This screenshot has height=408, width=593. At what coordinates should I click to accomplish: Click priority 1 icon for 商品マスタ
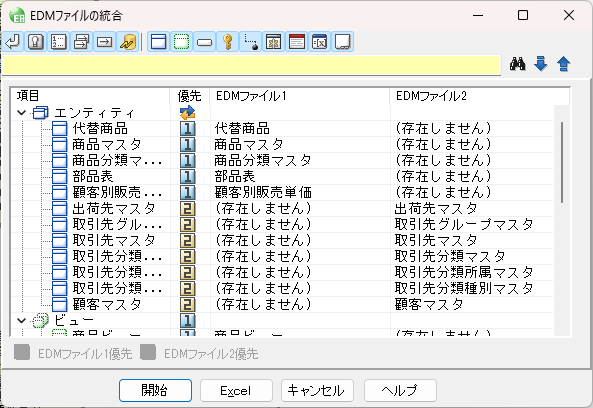[188, 144]
